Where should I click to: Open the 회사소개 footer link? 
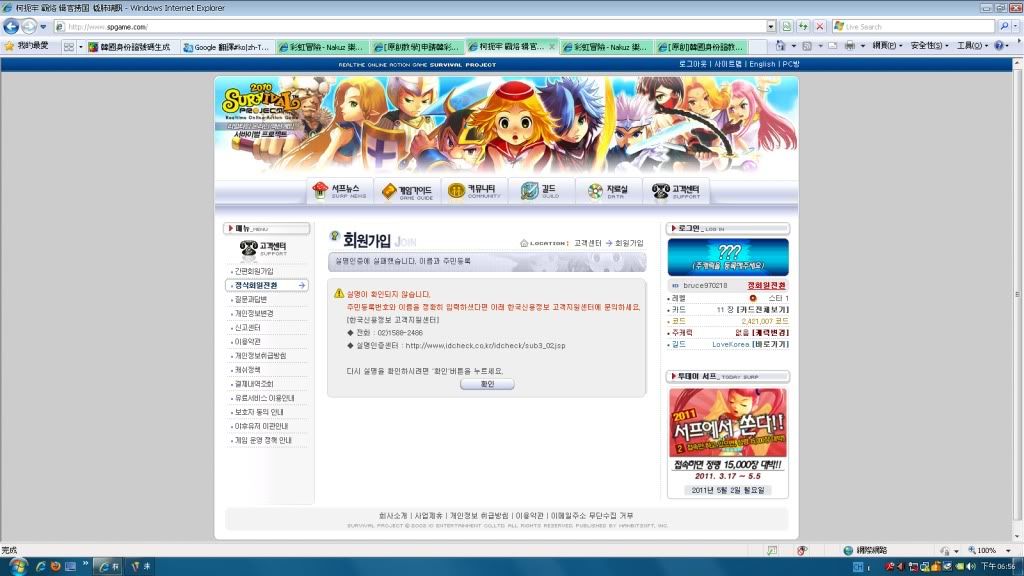click(392, 516)
